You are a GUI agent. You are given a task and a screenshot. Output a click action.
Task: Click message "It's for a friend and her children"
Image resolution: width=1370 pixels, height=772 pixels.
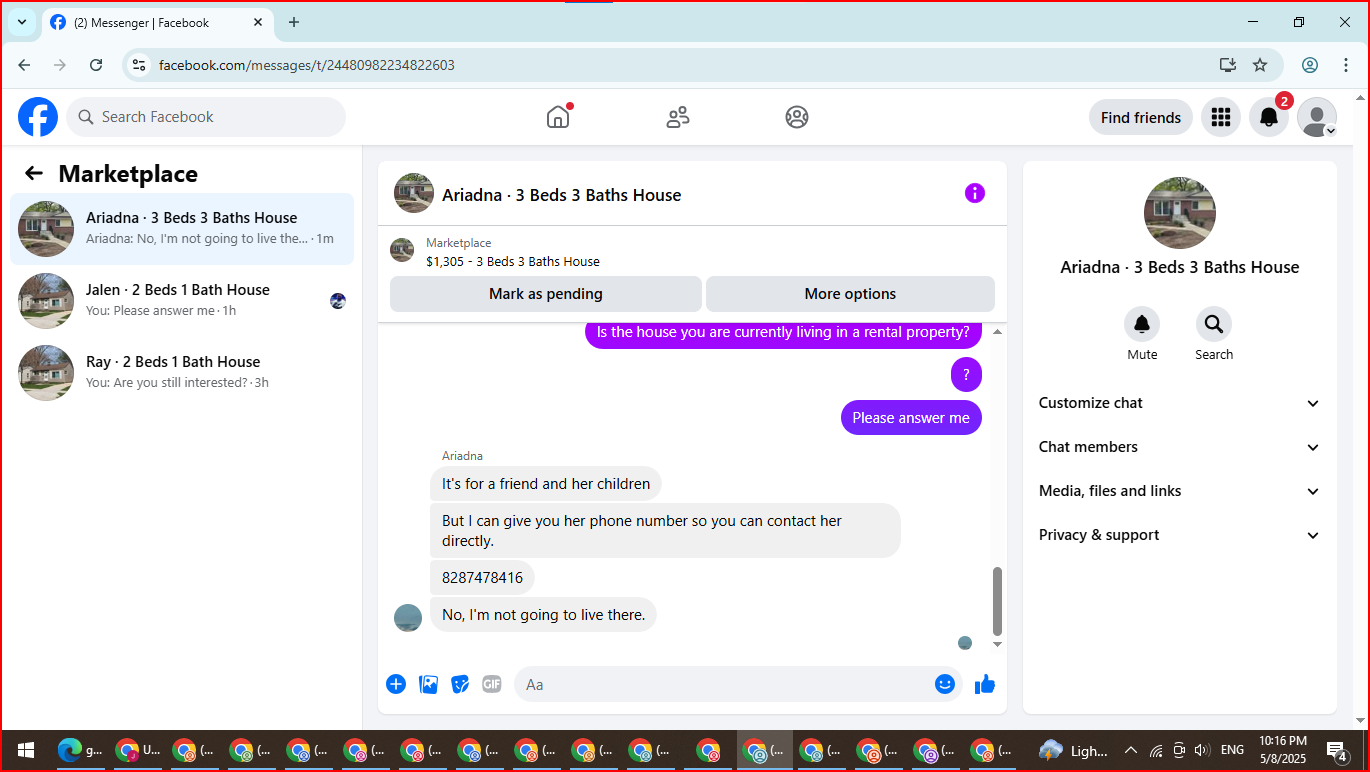pyautogui.click(x=546, y=484)
